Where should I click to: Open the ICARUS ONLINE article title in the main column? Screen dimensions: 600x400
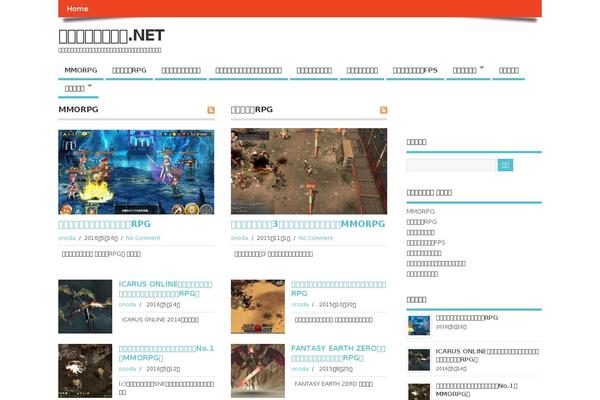click(165, 289)
